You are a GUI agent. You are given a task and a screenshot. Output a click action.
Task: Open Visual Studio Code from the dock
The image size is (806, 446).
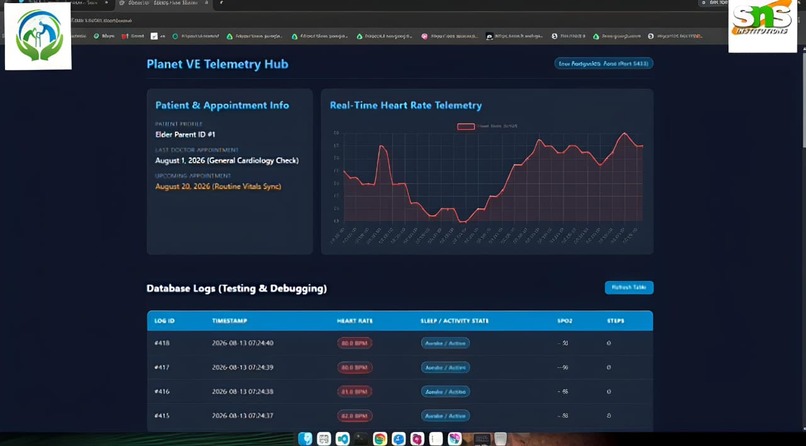point(342,439)
